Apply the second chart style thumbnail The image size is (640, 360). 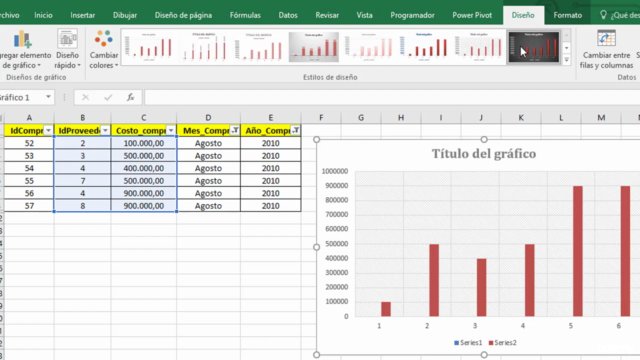click(203, 47)
